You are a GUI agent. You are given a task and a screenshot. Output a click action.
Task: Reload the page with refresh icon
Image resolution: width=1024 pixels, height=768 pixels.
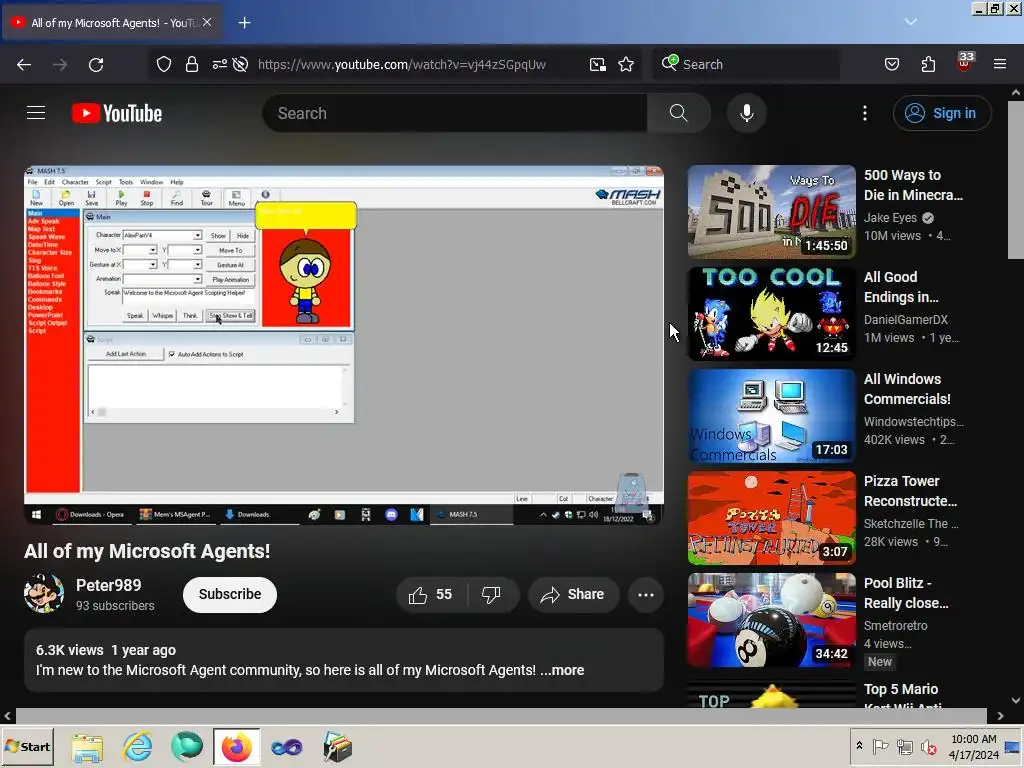click(96, 64)
